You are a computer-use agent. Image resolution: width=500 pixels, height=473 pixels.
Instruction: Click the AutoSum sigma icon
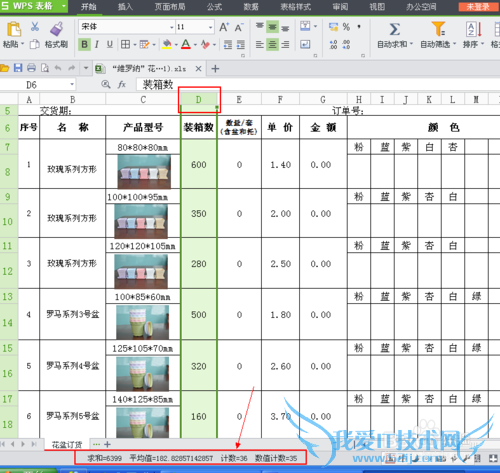[x=395, y=29]
